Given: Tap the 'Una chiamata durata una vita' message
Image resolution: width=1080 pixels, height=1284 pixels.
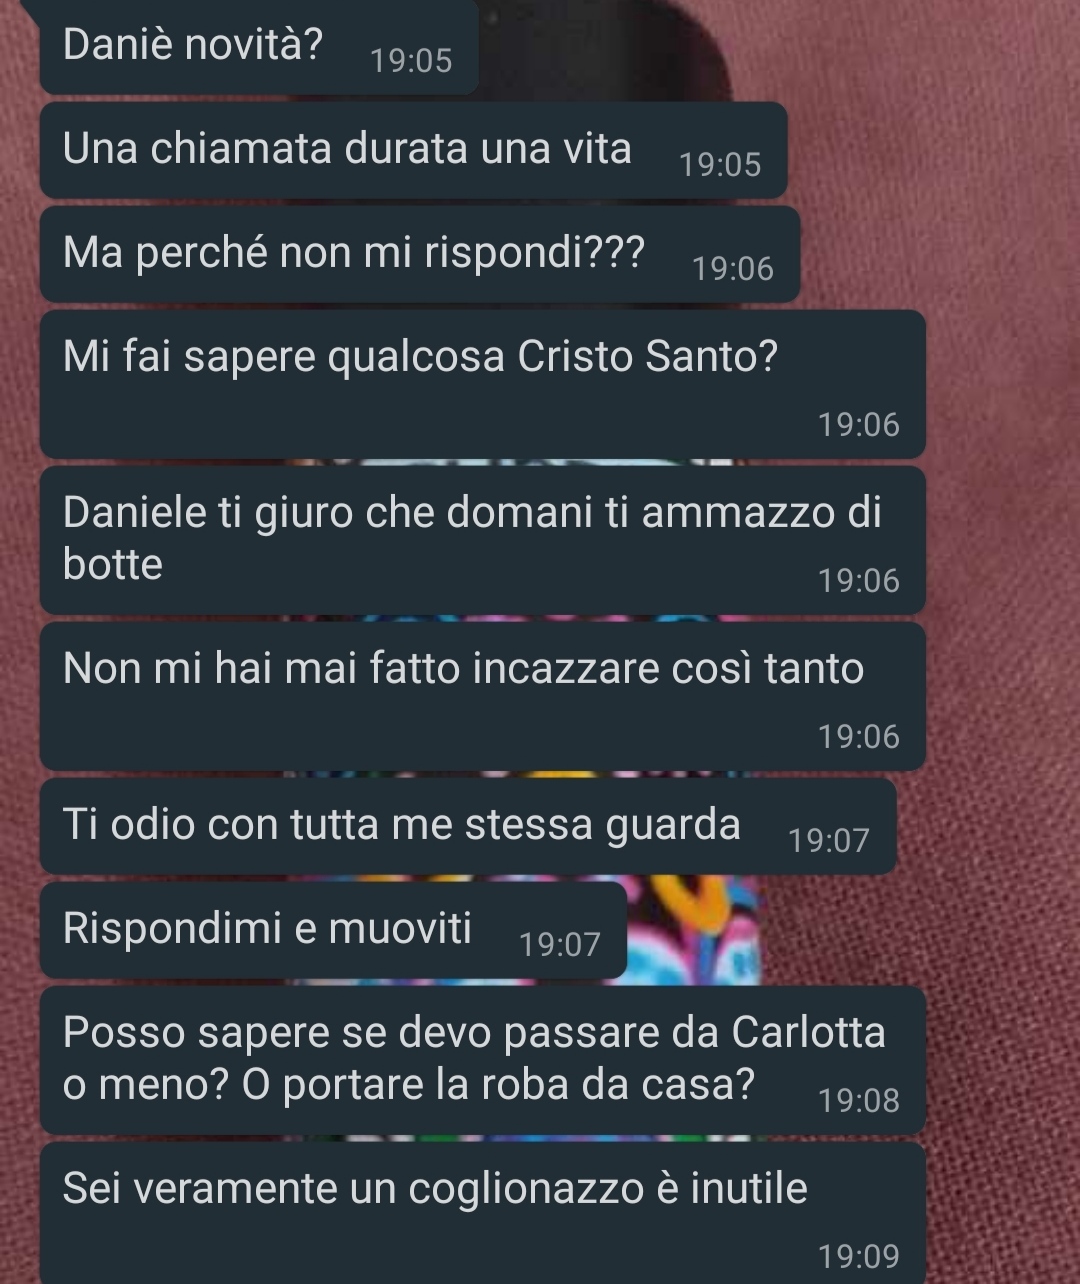Looking at the screenshot, I should pos(413,150).
